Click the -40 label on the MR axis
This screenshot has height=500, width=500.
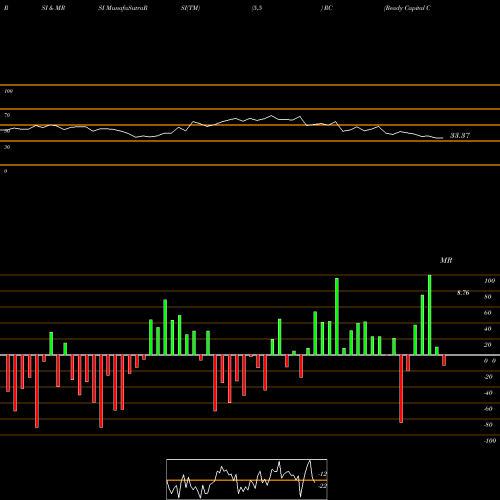[488, 393]
